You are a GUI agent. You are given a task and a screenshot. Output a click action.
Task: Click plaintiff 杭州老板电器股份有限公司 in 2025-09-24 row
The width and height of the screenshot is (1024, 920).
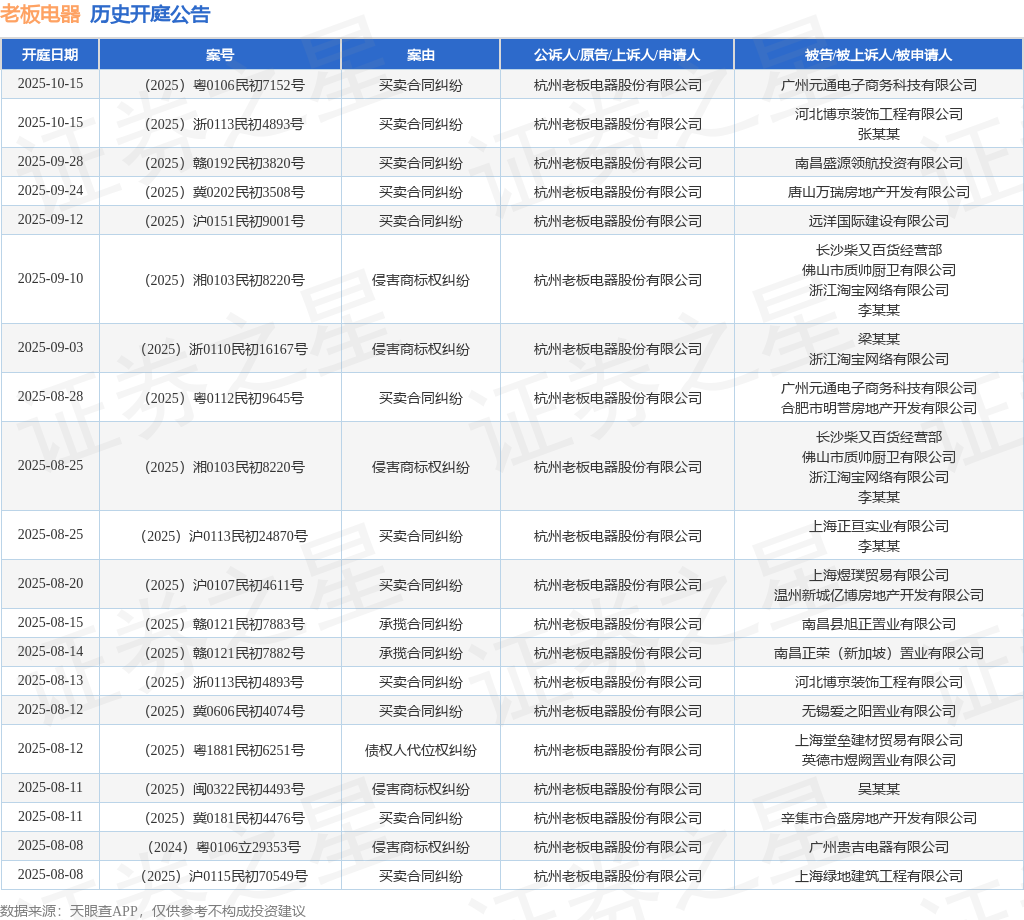(x=617, y=192)
